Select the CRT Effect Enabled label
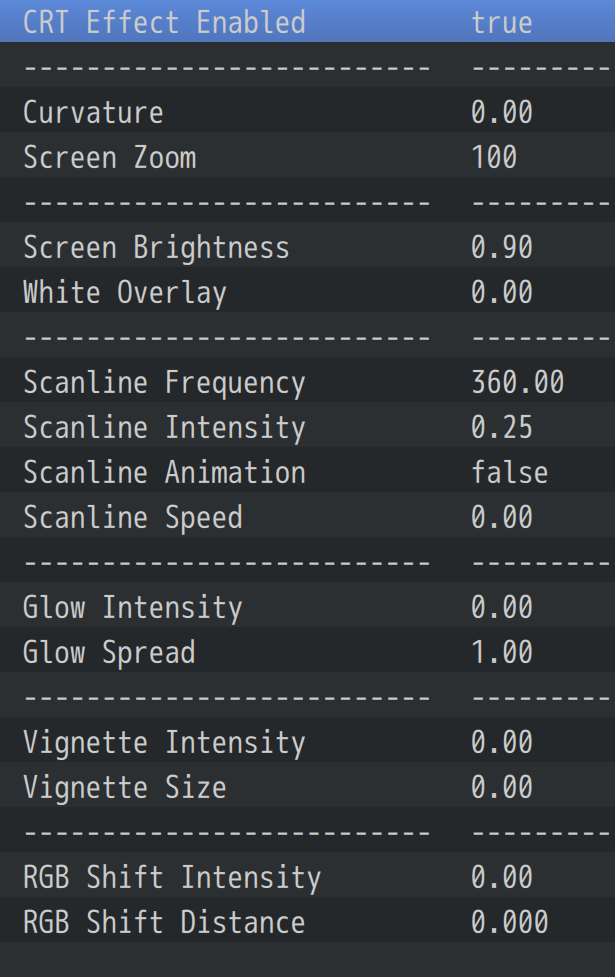 coord(164,22)
